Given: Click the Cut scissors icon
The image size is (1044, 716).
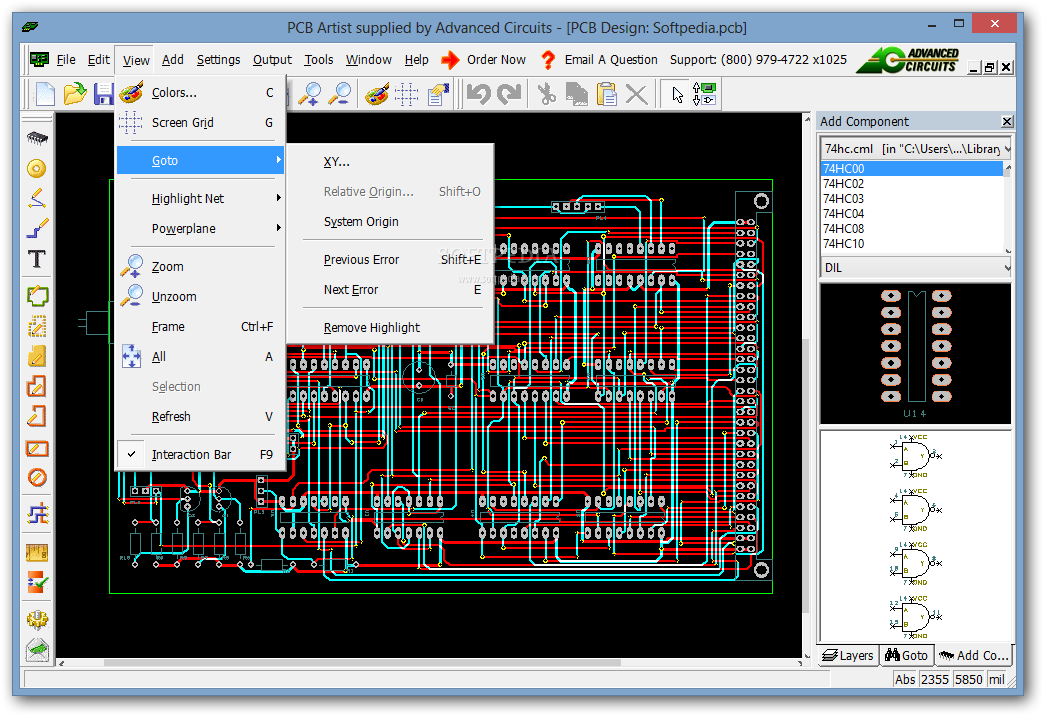Looking at the screenshot, I should (547, 94).
